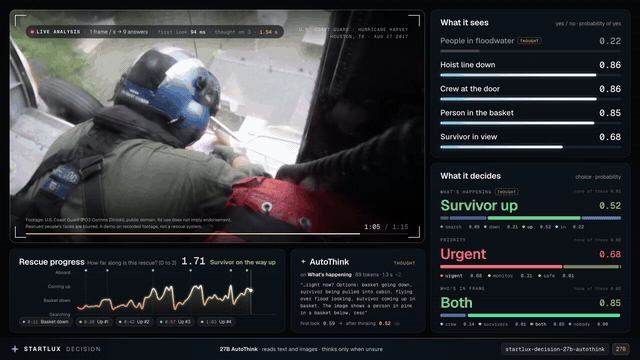Screen dimensions: 640x360
Task: Click the AutoThink sparkle icon
Action: tap(303, 262)
